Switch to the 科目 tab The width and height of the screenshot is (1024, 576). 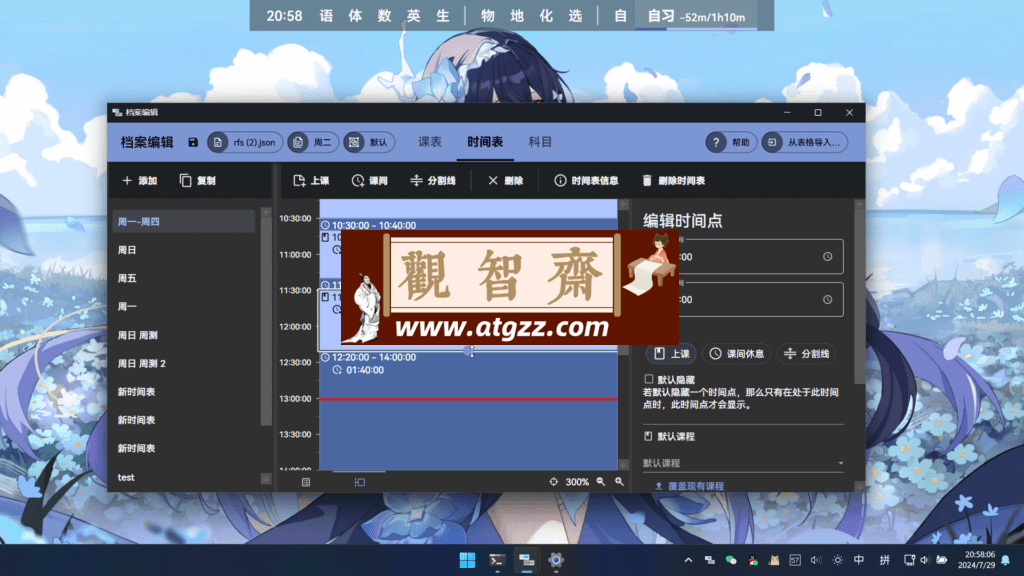click(x=540, y=142)
